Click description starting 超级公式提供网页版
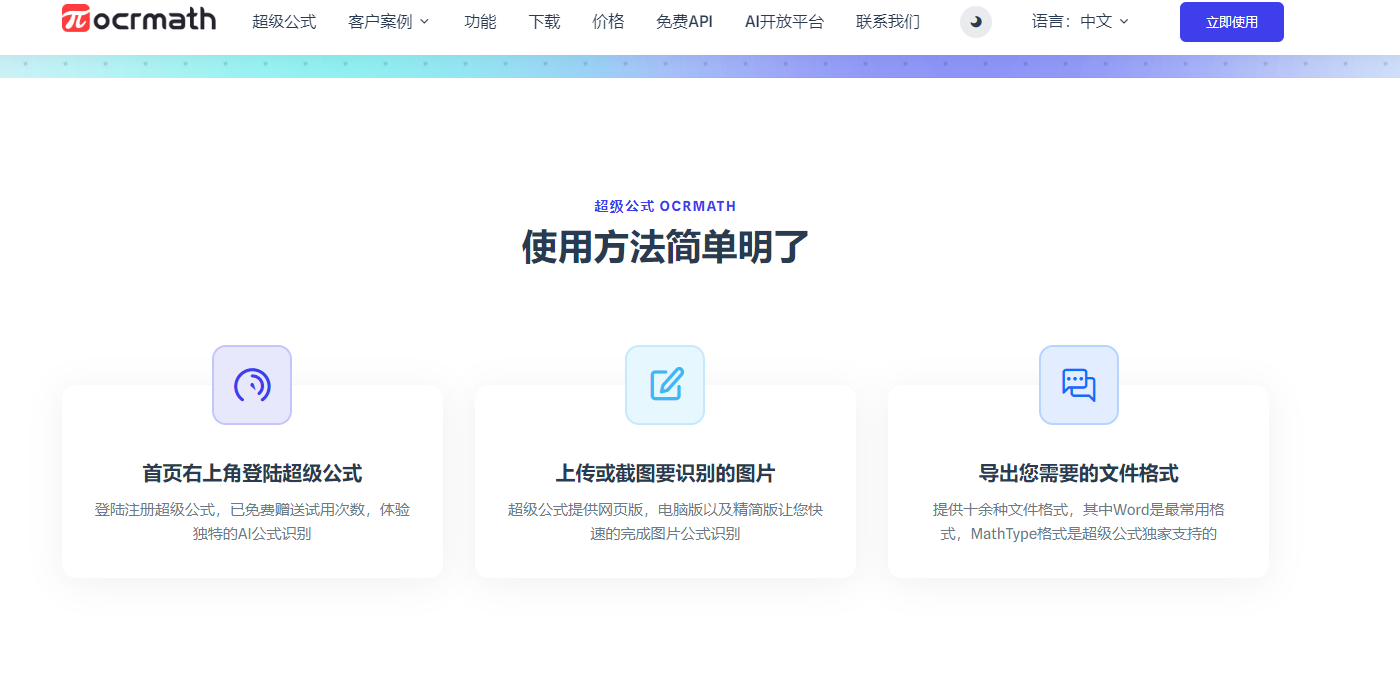Image resolution: width=1400 pixels, height=675 pixels. tap(665, 521)
